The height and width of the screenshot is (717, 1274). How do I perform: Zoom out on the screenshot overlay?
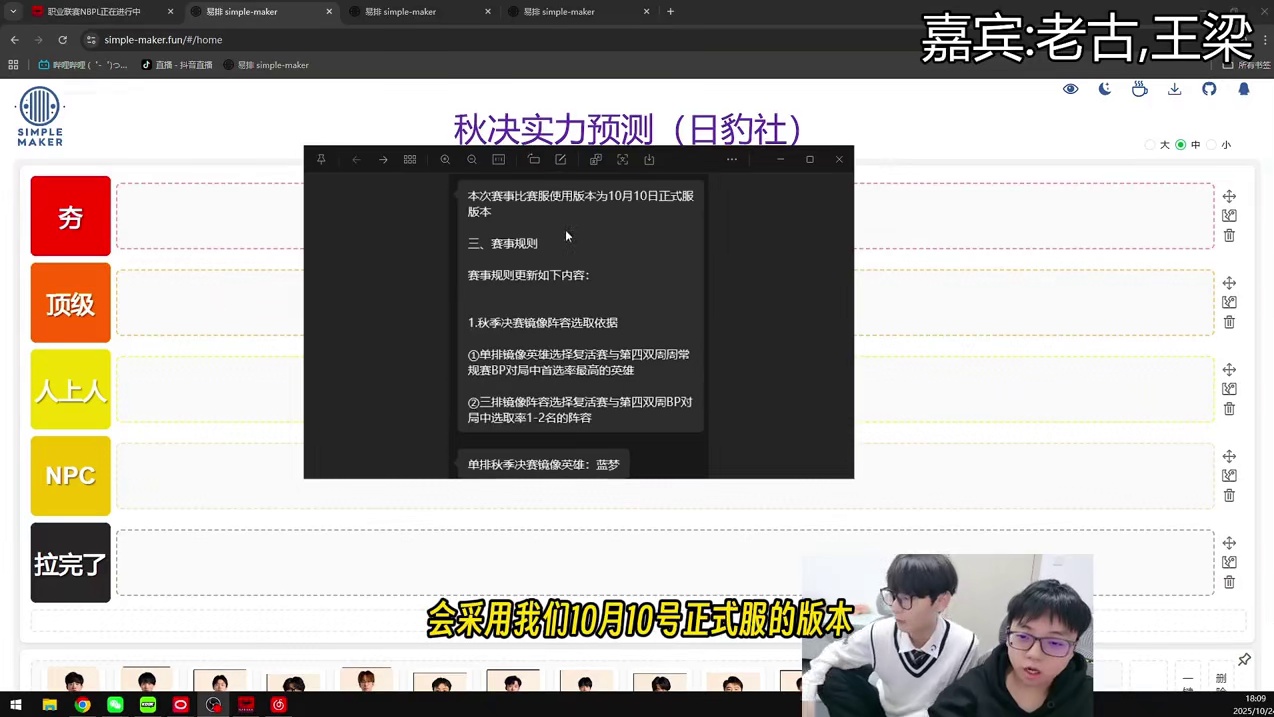tap(471, 160)
